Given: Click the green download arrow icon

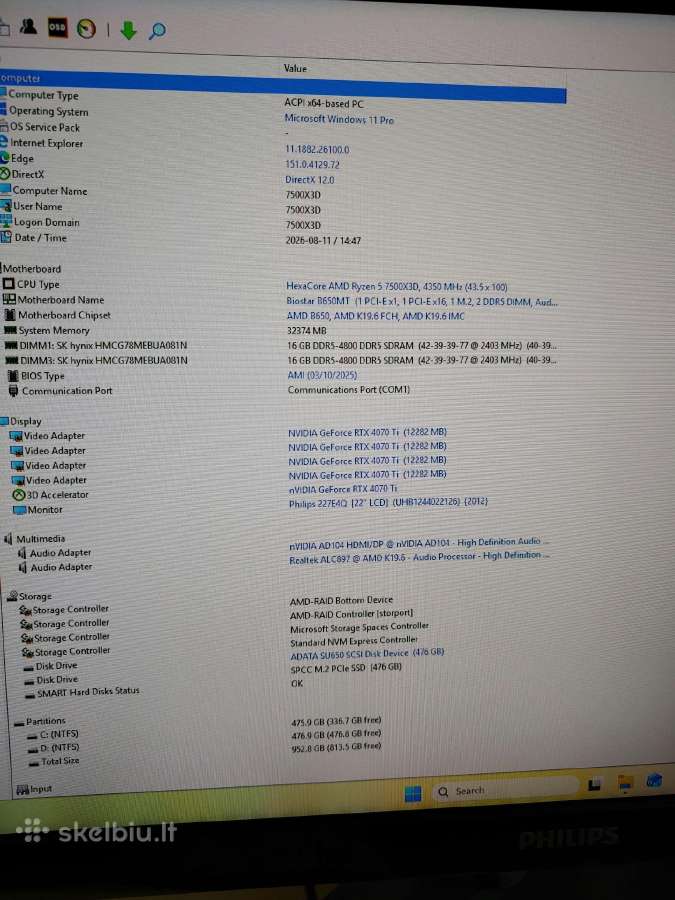Looking at the screenshot, I should pyautogui.click(x=128, y=30).
